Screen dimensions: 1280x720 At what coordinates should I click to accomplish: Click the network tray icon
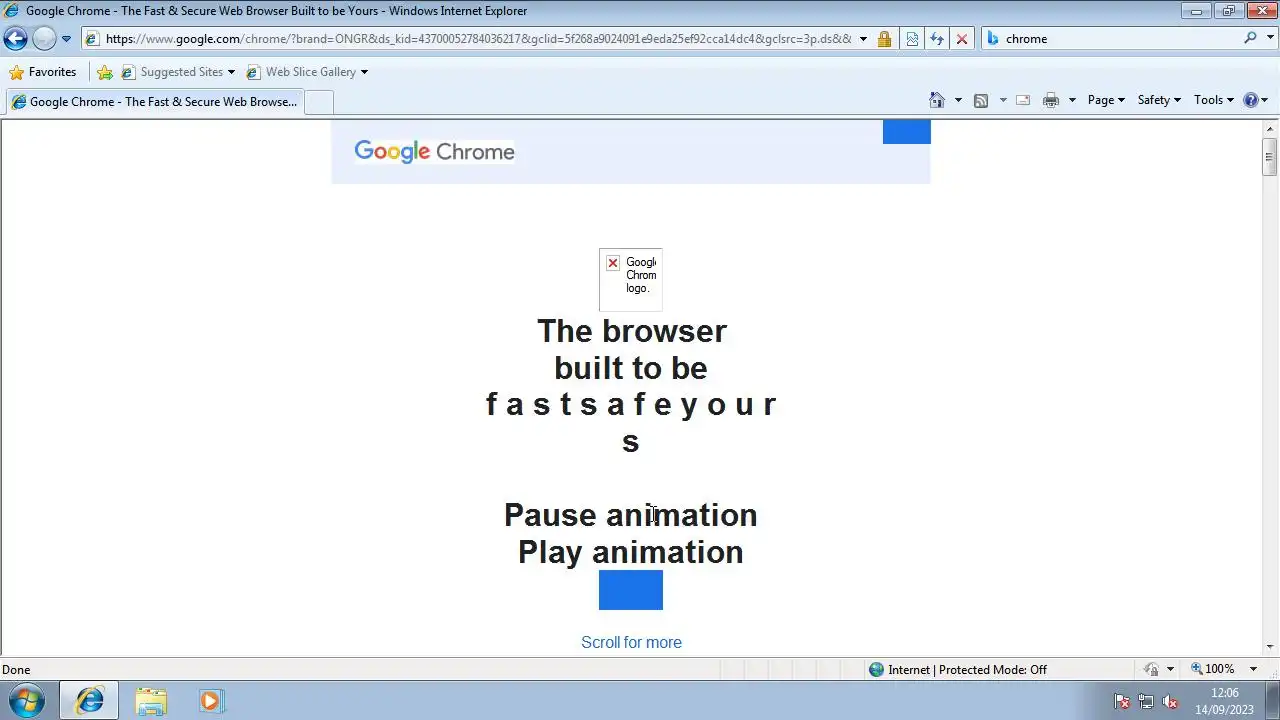tap(1146, 702)
